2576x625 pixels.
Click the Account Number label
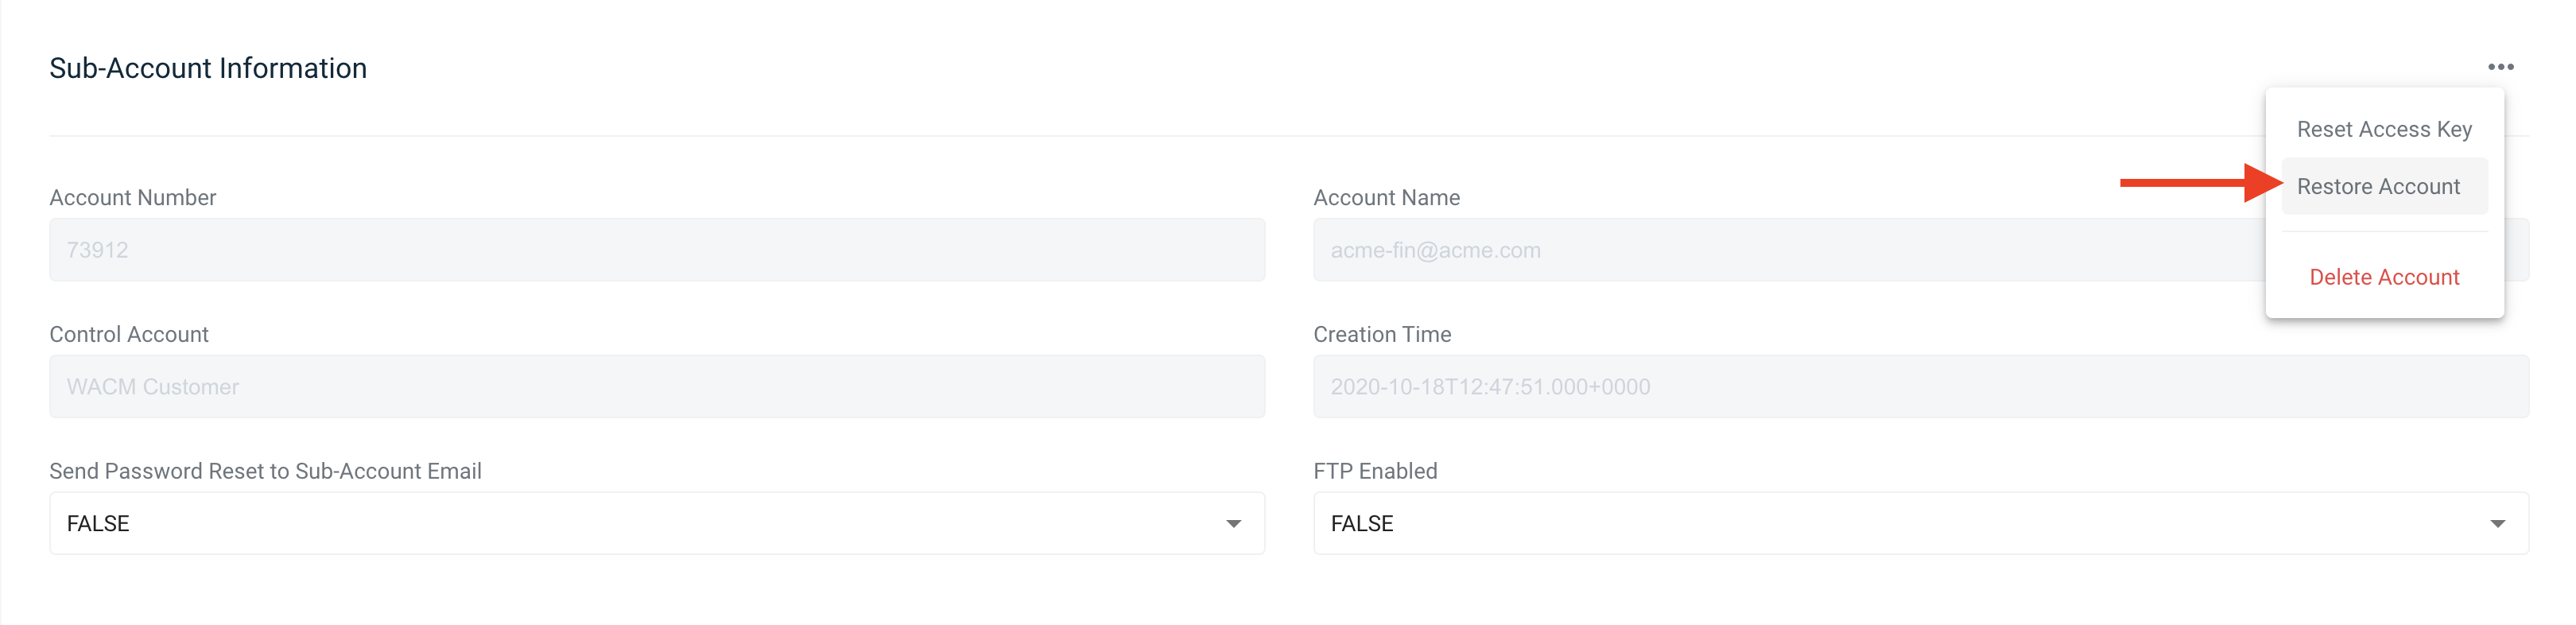tap(133, 198)
